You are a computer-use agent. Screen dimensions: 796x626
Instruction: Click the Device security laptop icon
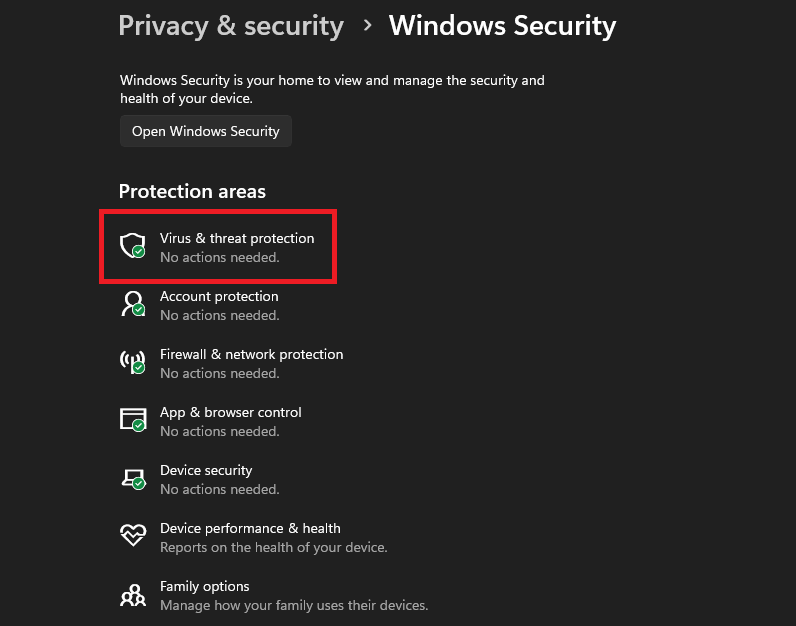pyautogui.click(x=133, y=478)
